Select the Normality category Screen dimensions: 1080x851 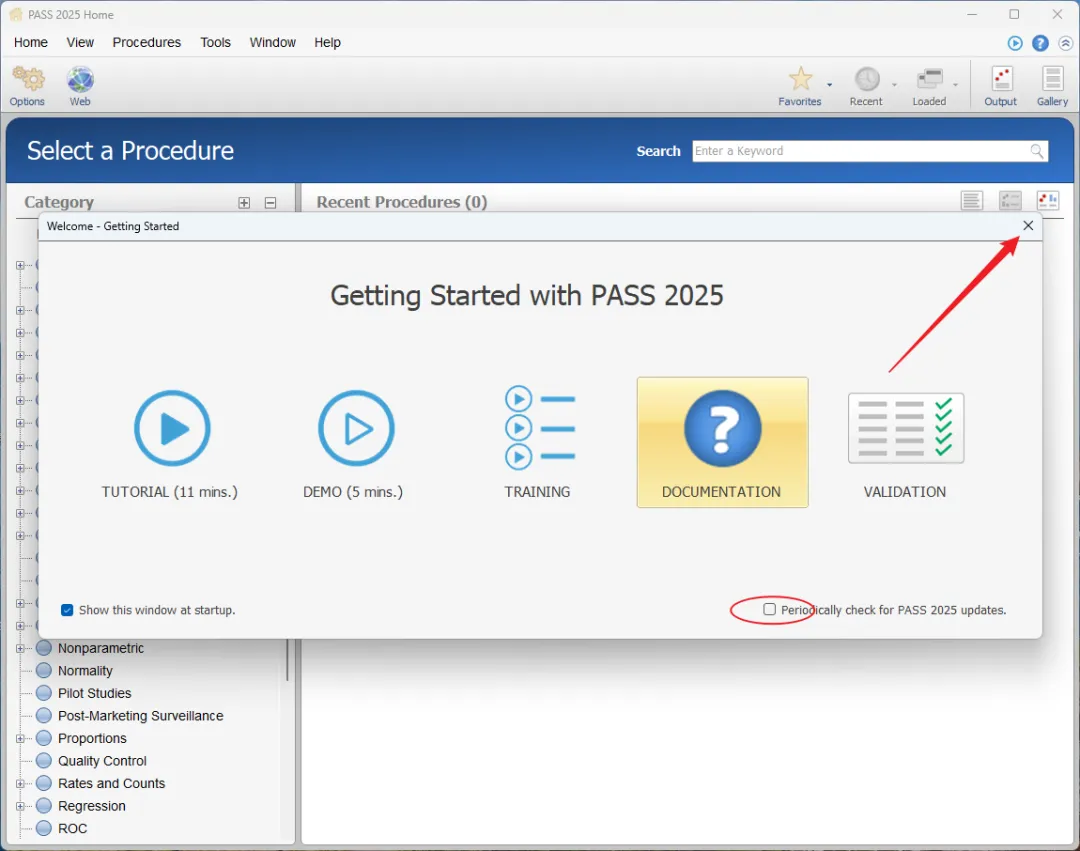click(x=85, y=671)
